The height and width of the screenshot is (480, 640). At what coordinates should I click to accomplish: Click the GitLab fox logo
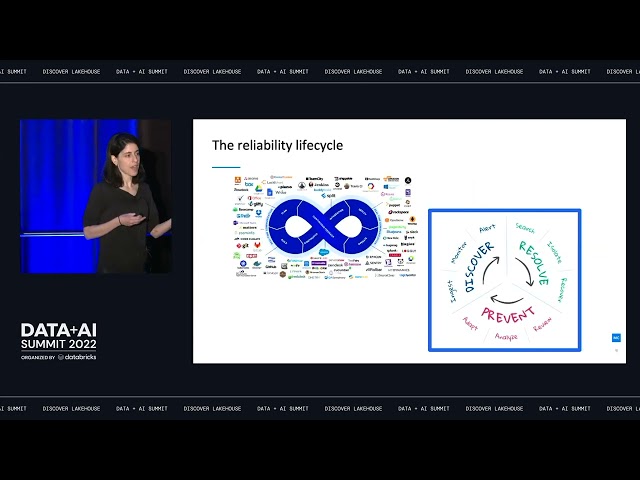click(258, 245)
